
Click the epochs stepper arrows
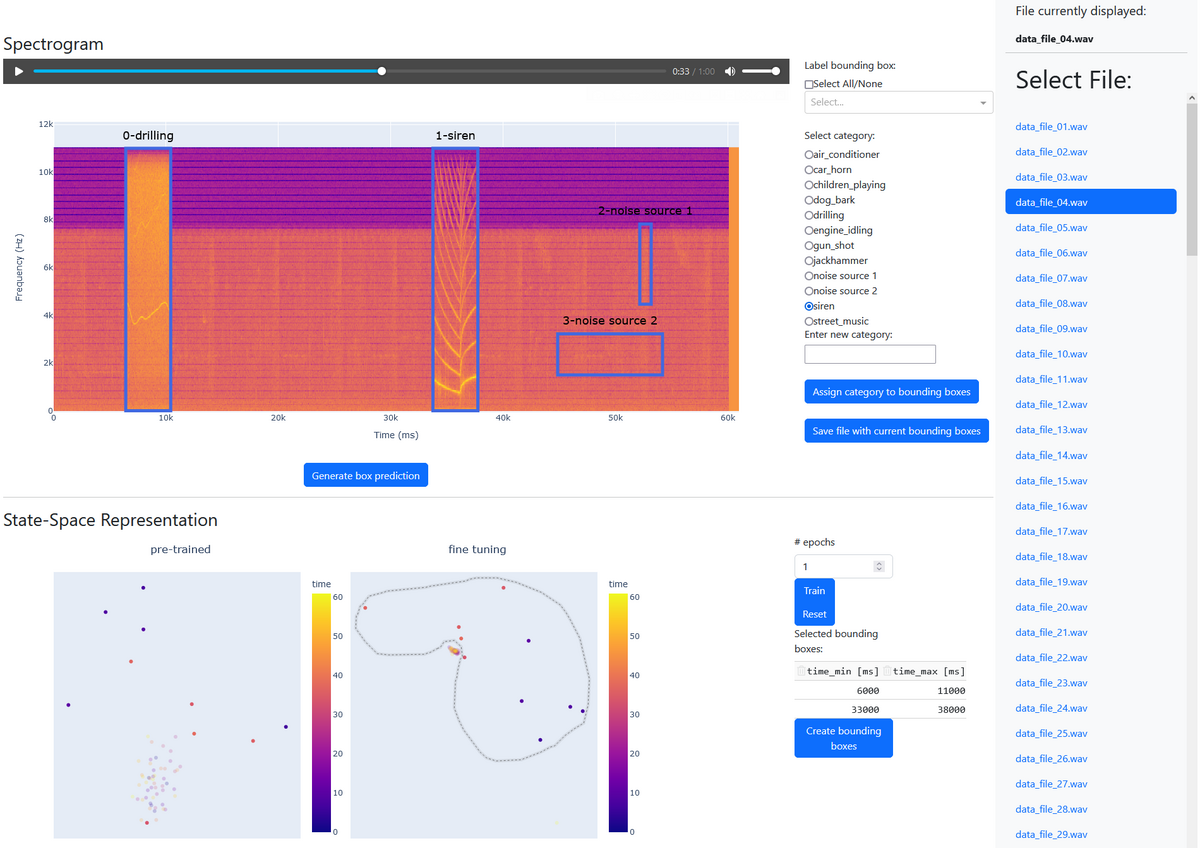pos(879,566)
